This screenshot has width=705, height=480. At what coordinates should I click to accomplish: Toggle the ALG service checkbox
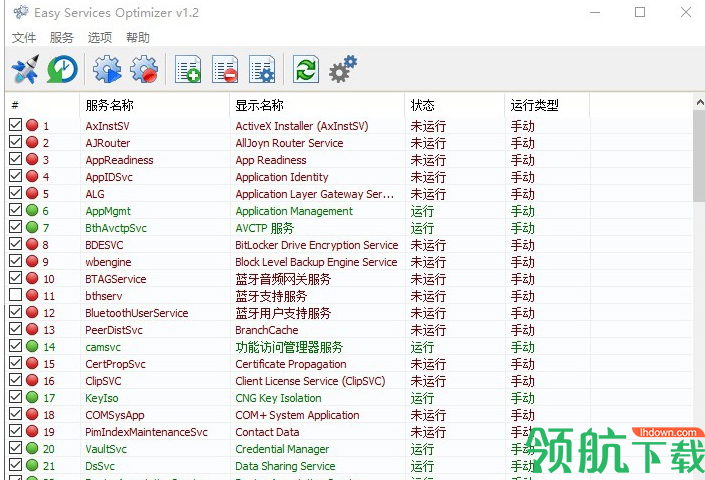[x=15, y=193]
